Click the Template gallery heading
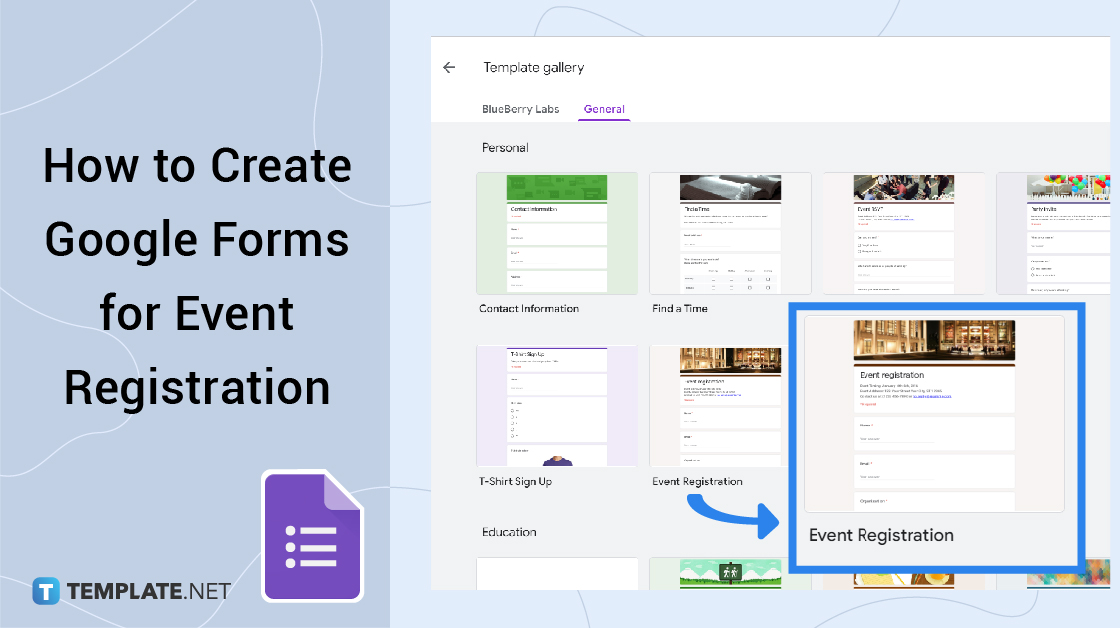1120x628 pixels. [533, 67]
